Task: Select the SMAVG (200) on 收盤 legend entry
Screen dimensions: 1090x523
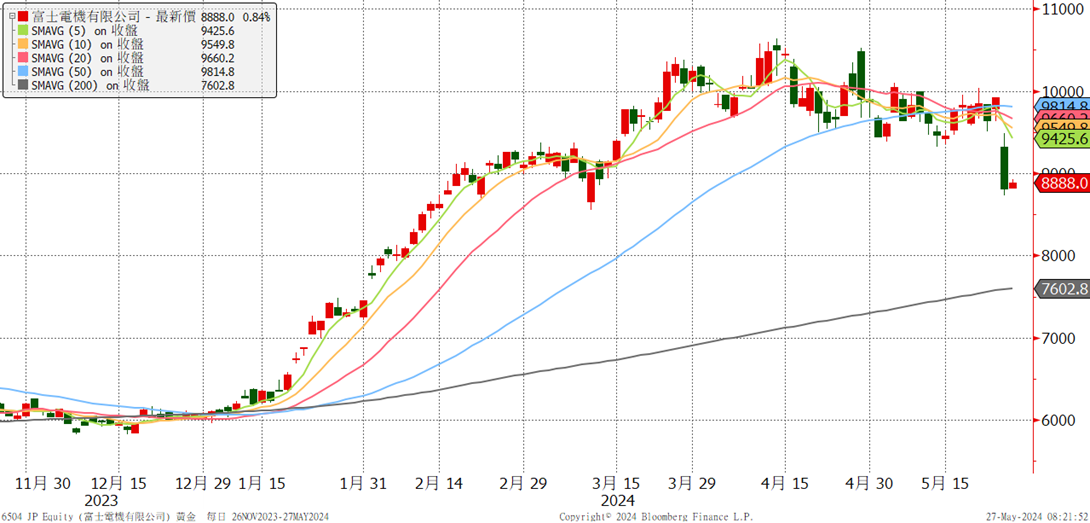Action: (90, 86)
